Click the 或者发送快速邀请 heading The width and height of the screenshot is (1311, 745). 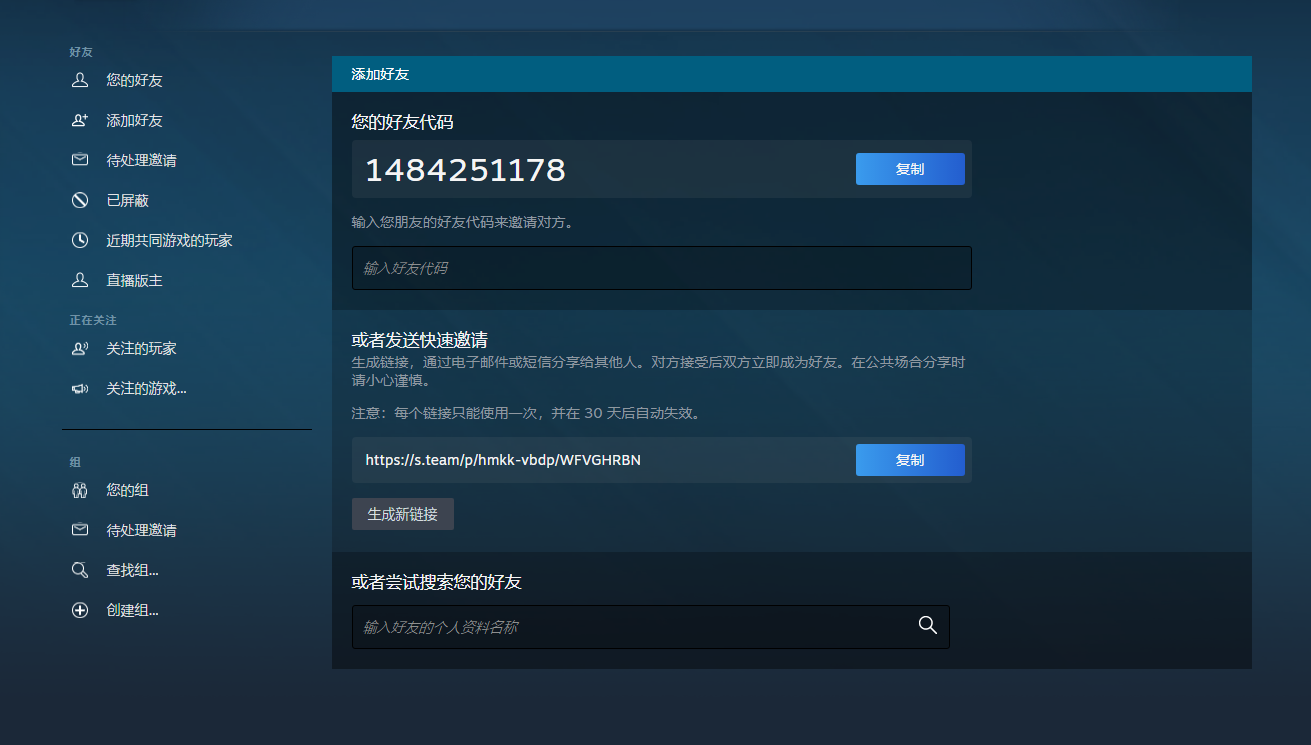click(x=420, y=339)
